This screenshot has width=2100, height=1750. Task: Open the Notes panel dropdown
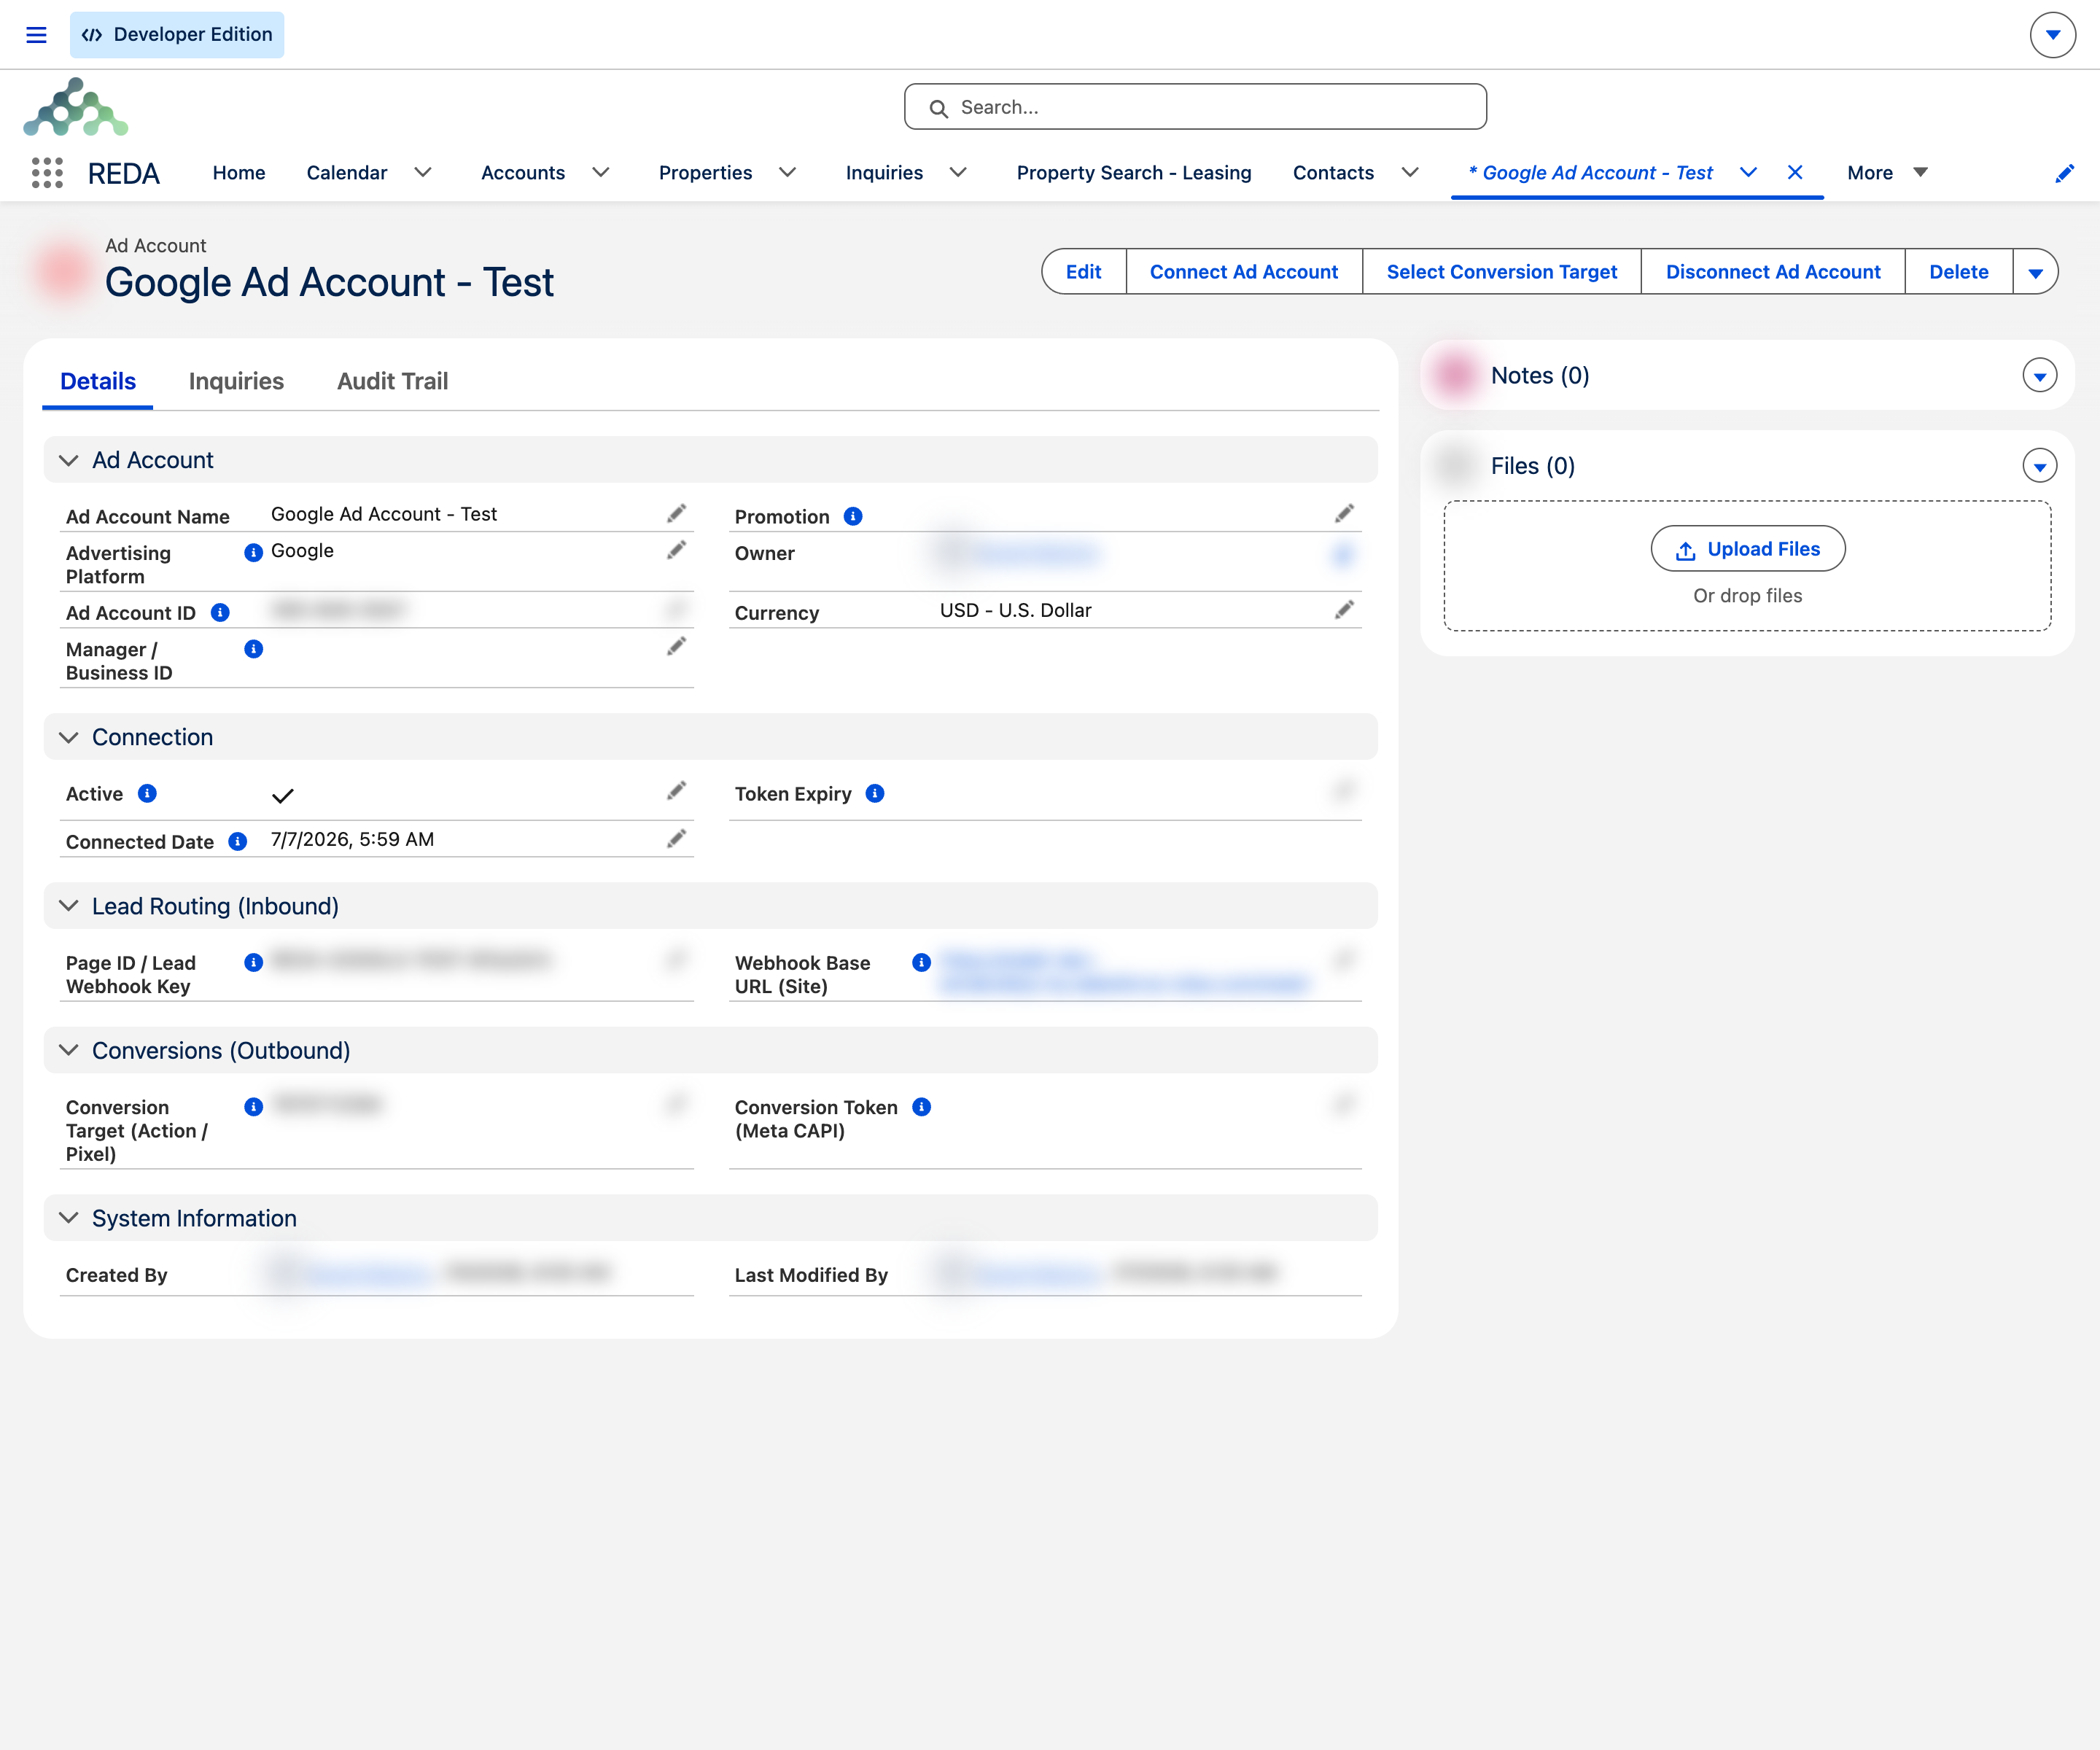[2039, 376]
